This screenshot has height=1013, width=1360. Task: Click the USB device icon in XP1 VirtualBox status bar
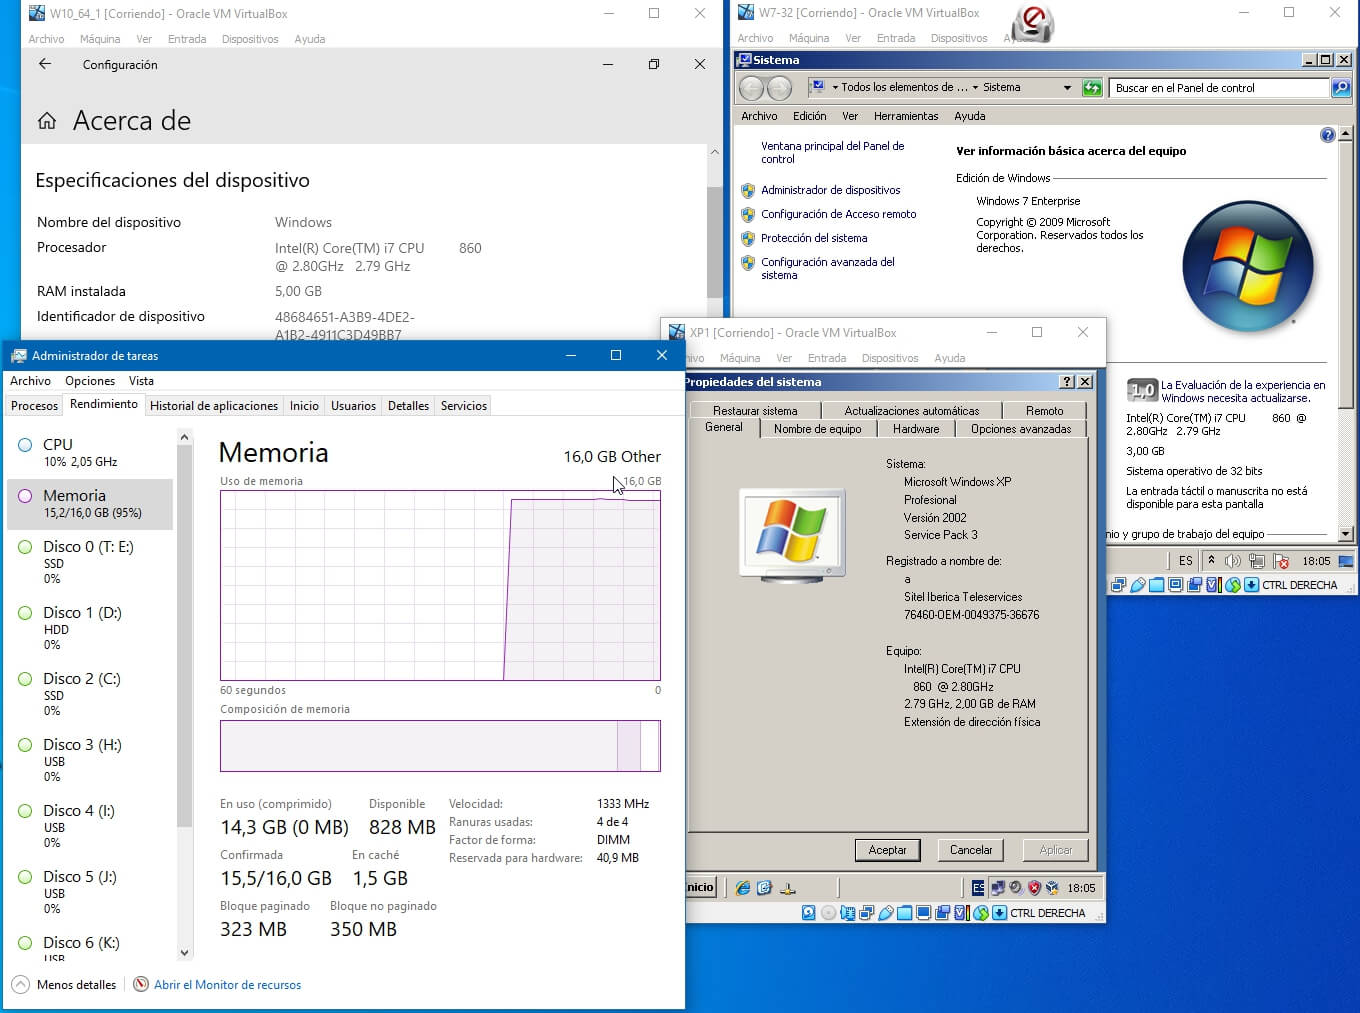(885, 913)
